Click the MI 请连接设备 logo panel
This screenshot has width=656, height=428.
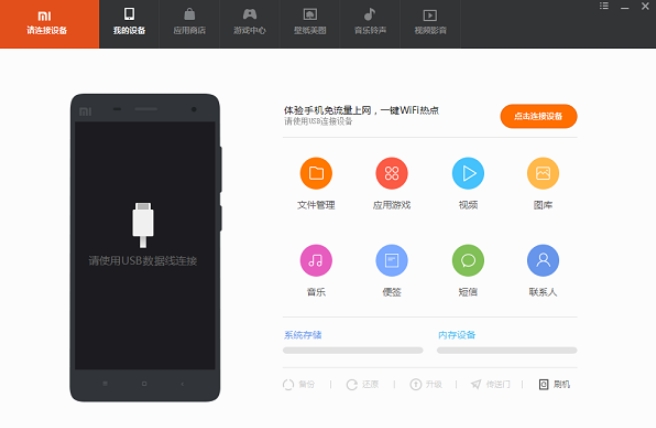click(x=49, y=24)
